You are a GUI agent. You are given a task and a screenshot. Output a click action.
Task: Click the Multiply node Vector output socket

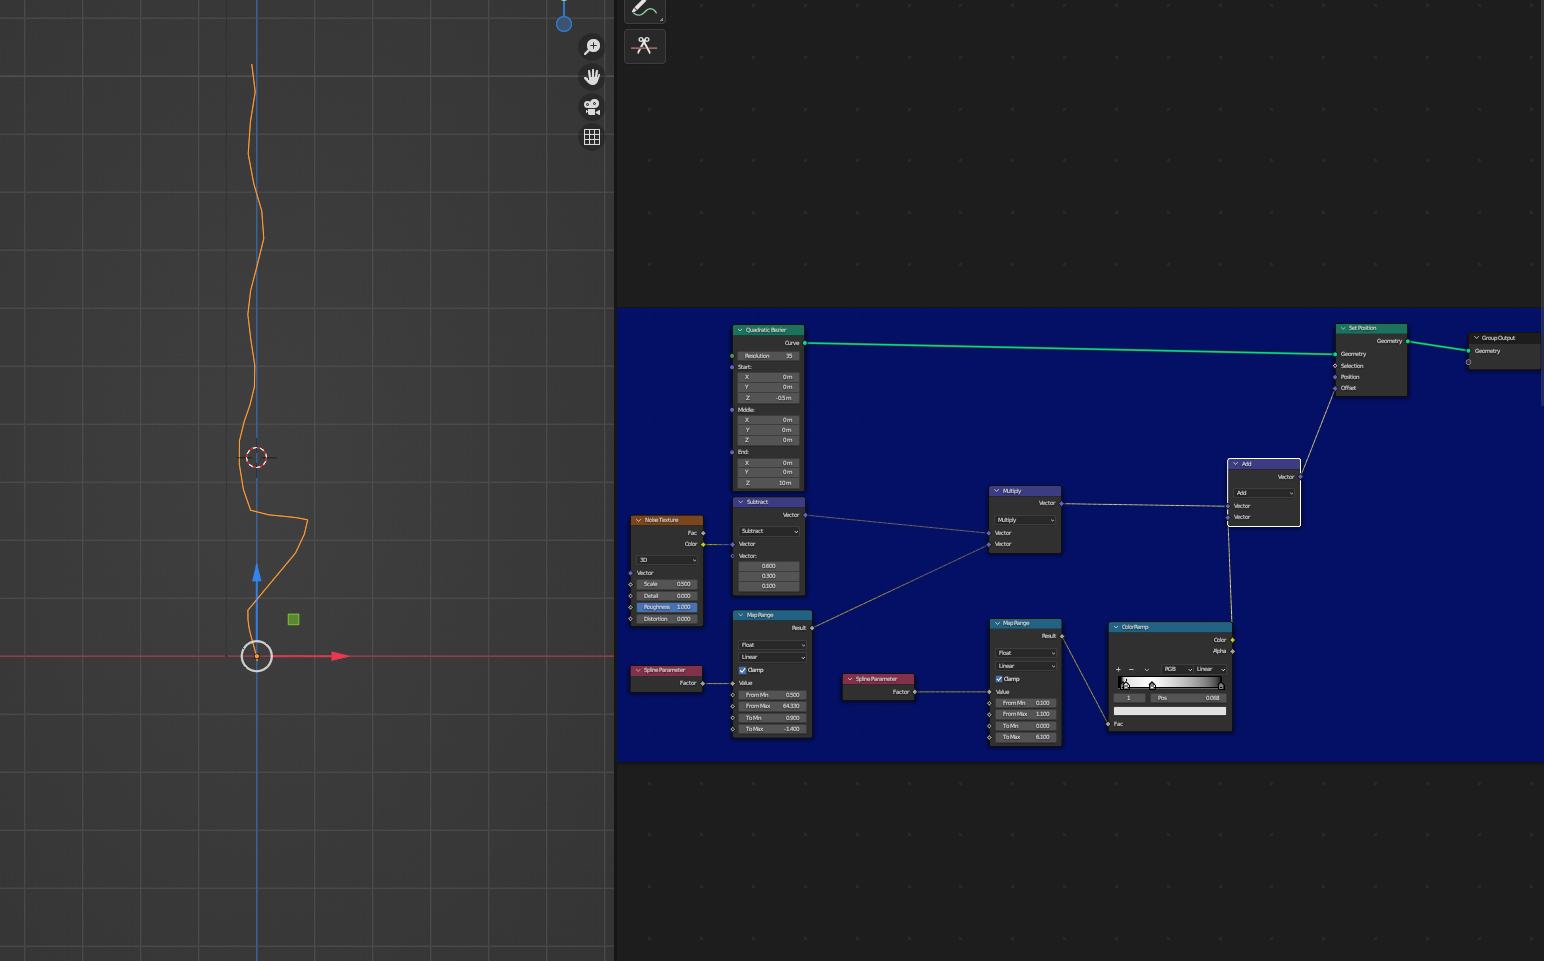(x=1061, y=503)
